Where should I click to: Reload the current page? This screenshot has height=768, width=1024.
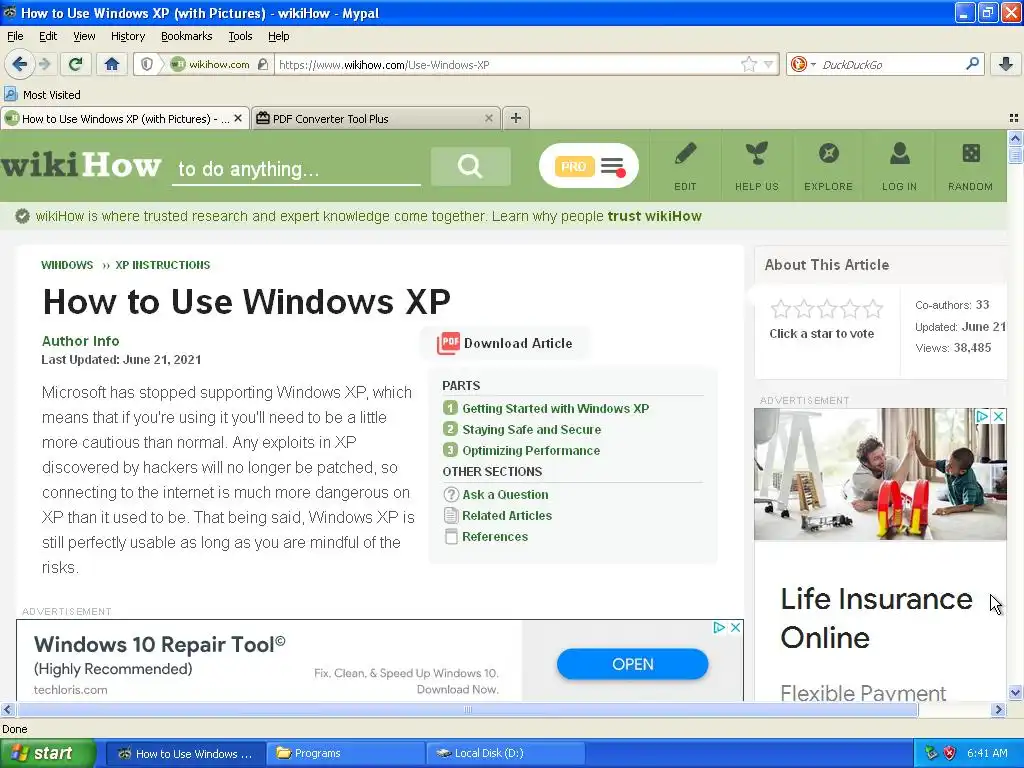click(76, 64)
